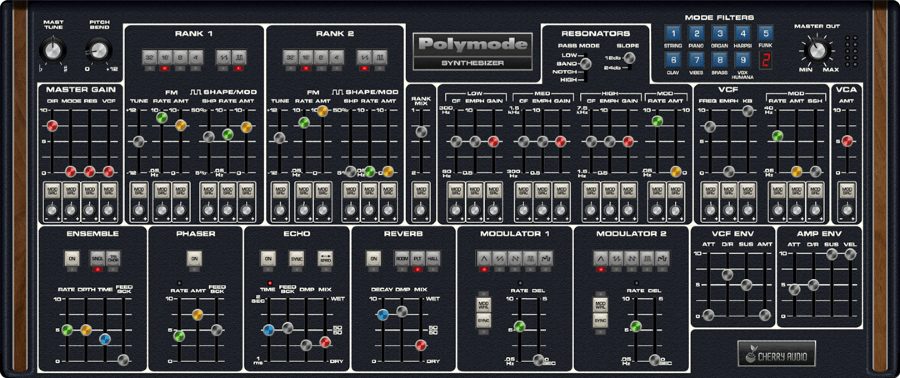This screenshot has width=900, height=378.
Task: Select Modulator 1 ramp-down sawtooth waveform
Action: click(x=514, y=258)
